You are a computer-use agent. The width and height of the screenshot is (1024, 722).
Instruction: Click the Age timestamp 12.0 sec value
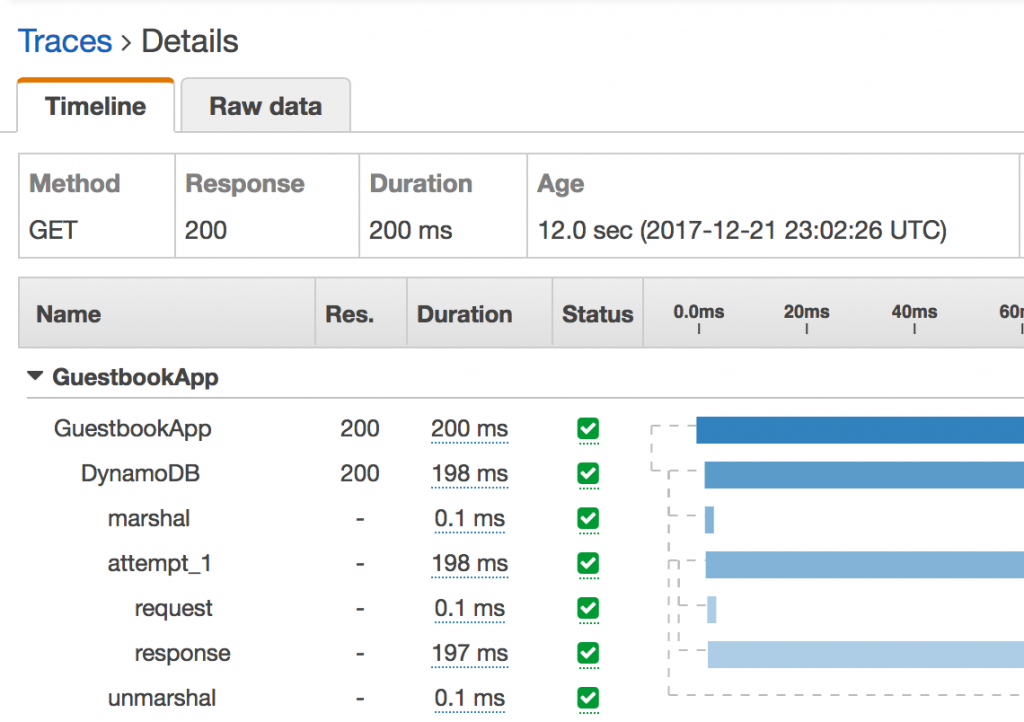pyautogui.click(x=742, y=230)
